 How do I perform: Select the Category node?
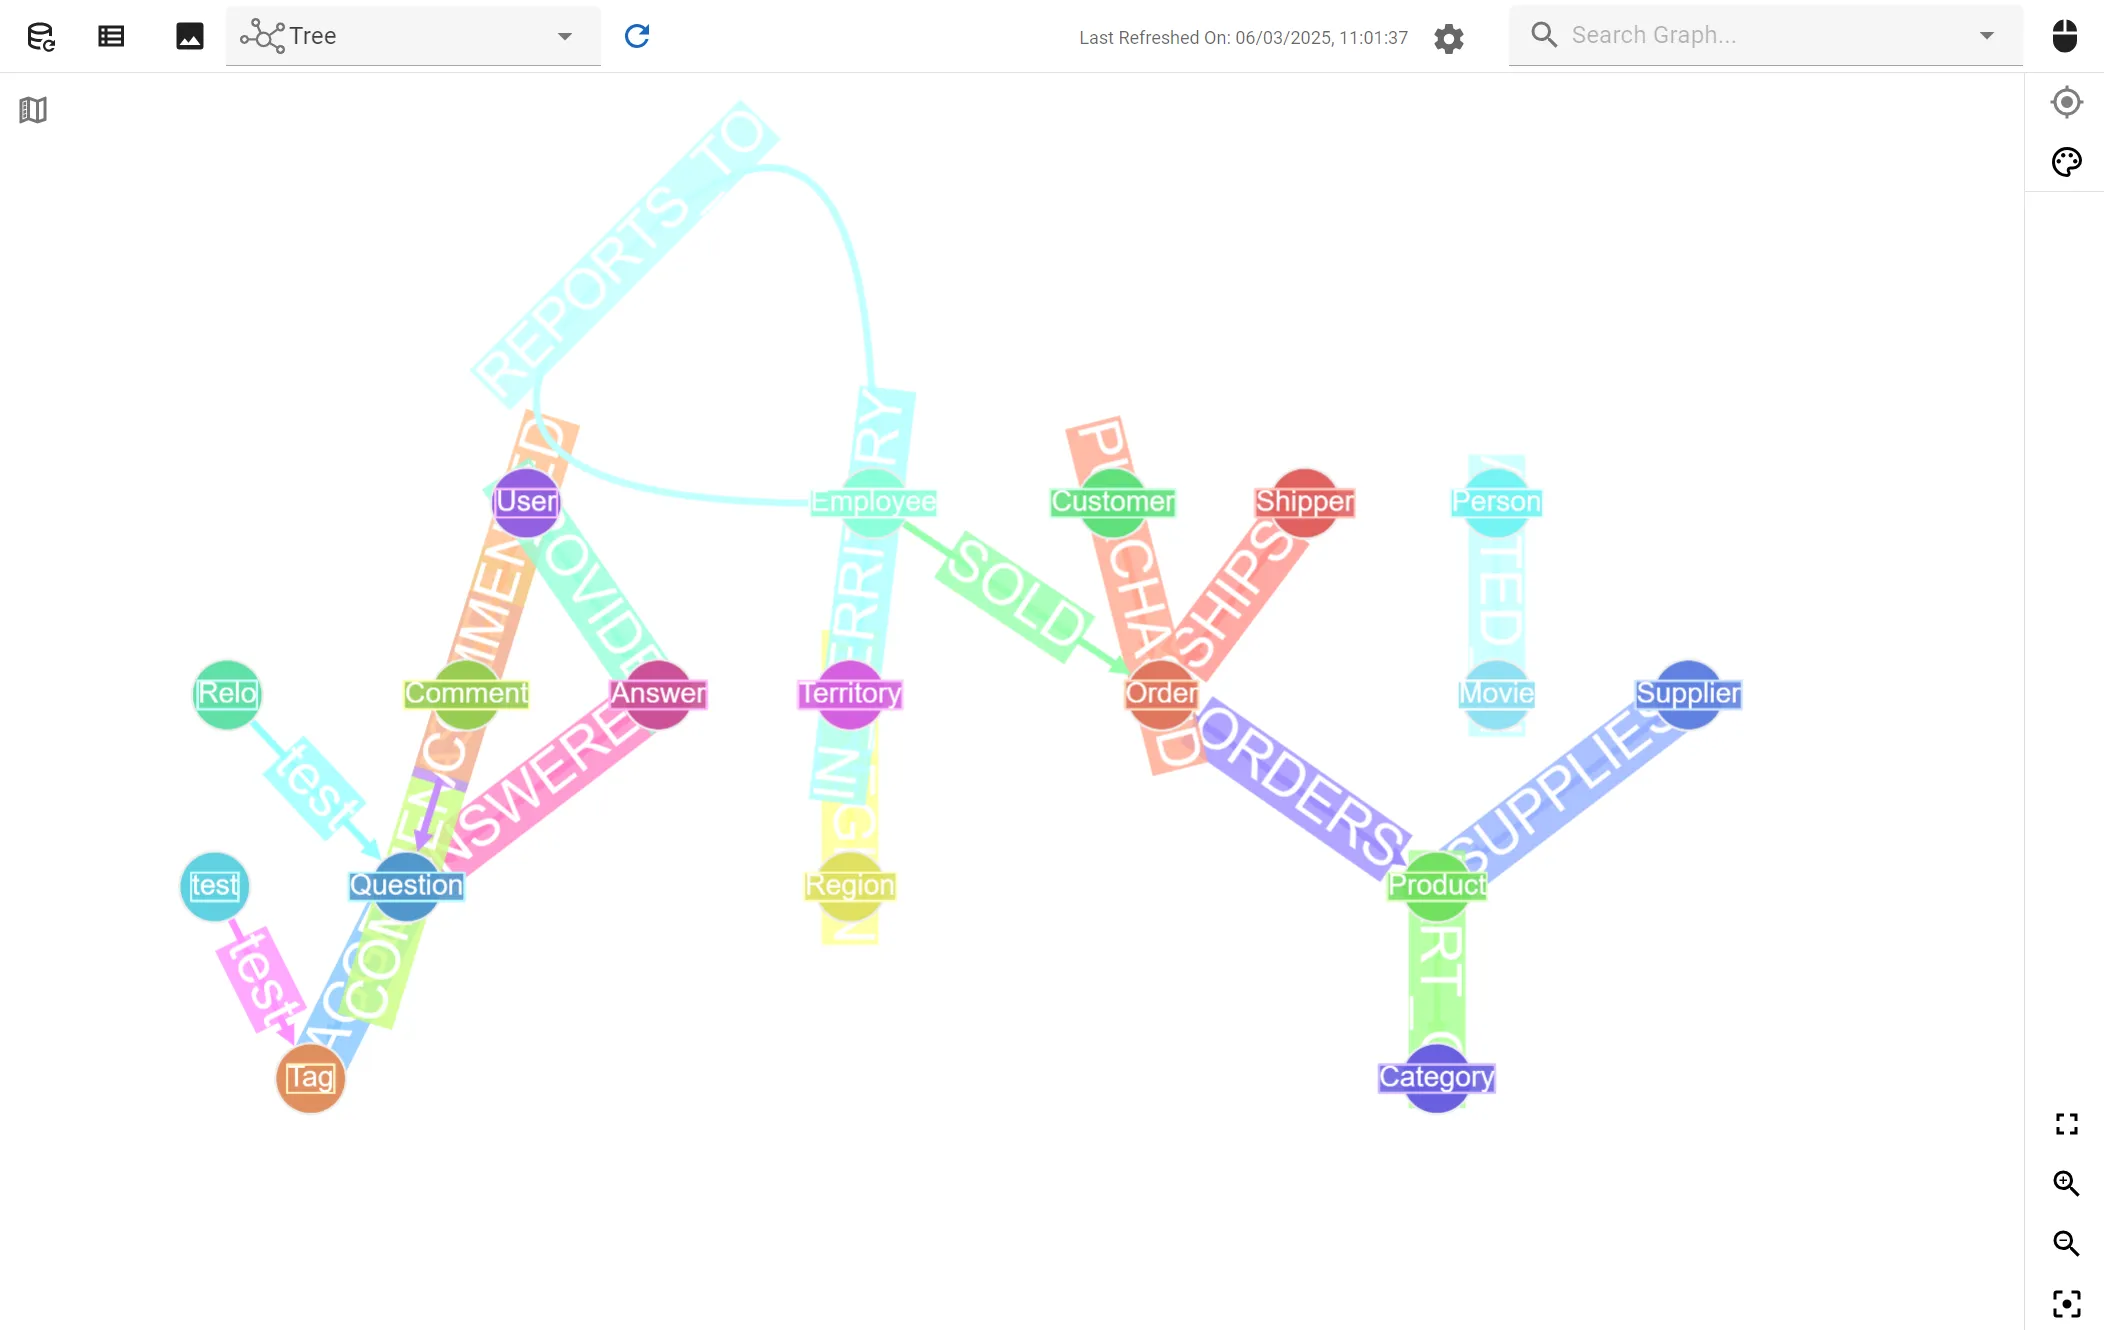pyautogui.click(x=1437, y=1077)
